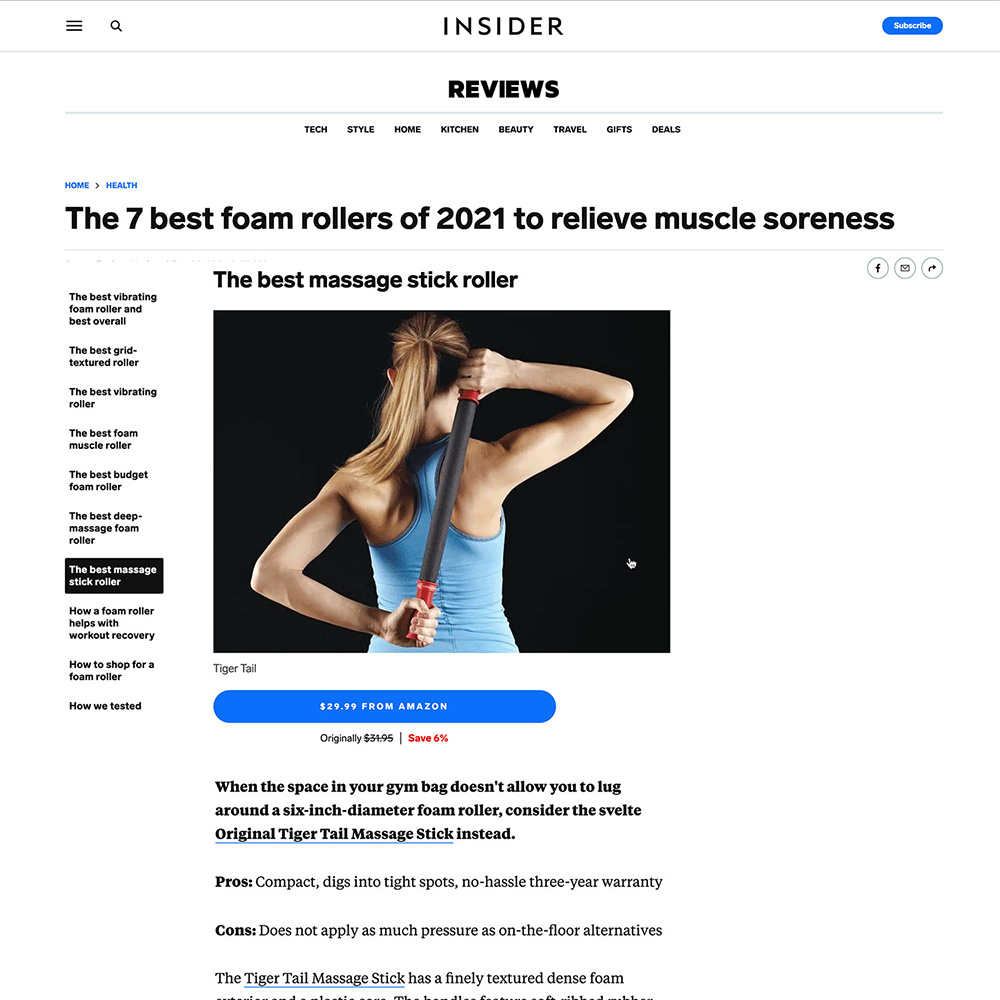Open the hamburger menu icon
The image size is (1000, 1000).
point(74,26)
